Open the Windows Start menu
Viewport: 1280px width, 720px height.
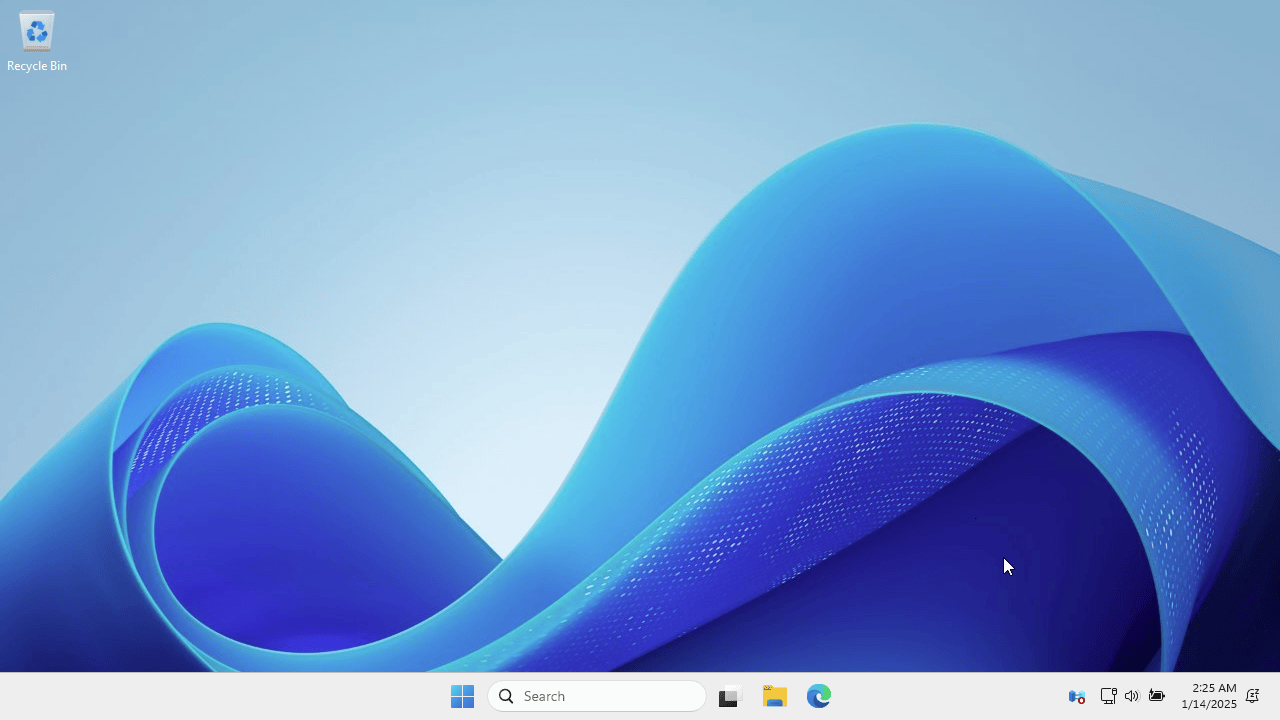click(x=462, y=695)
